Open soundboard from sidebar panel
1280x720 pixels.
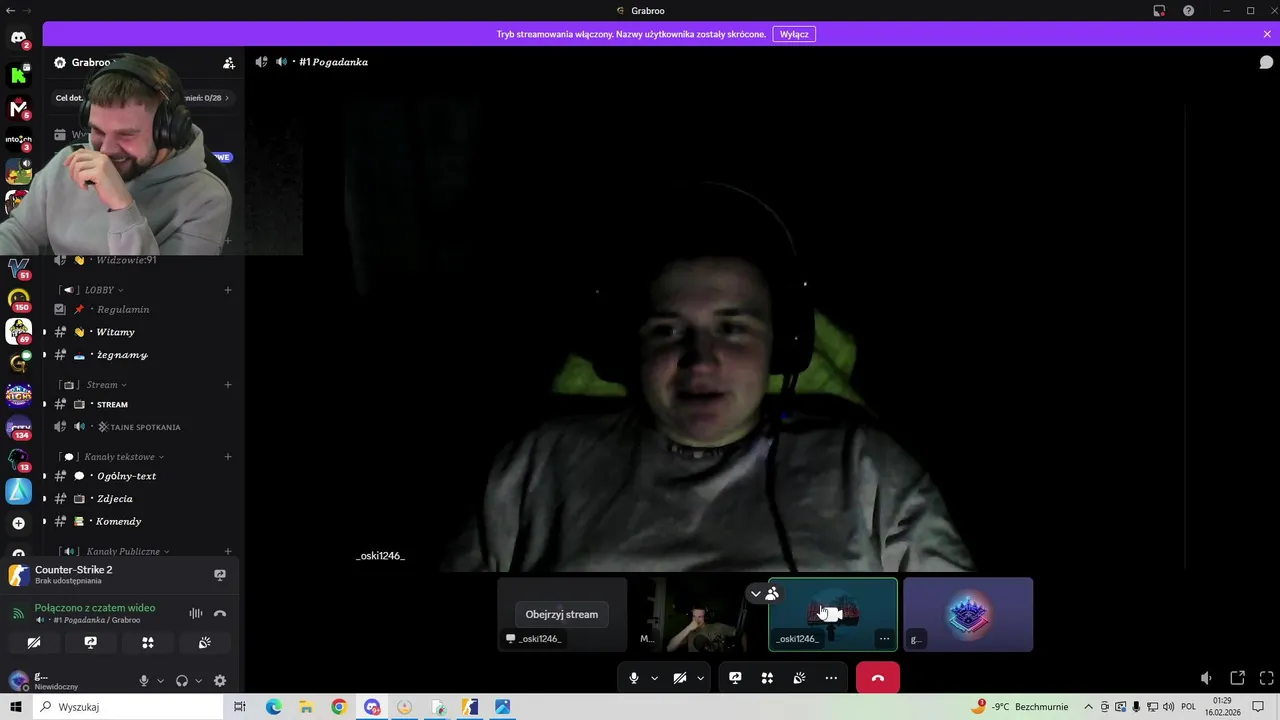click(205, 643)
